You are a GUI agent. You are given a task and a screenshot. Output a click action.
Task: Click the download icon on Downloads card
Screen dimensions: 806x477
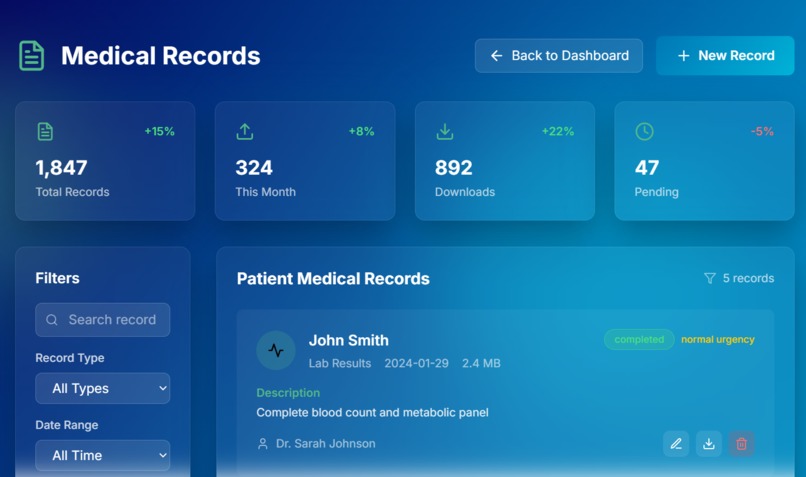(445, 132)
